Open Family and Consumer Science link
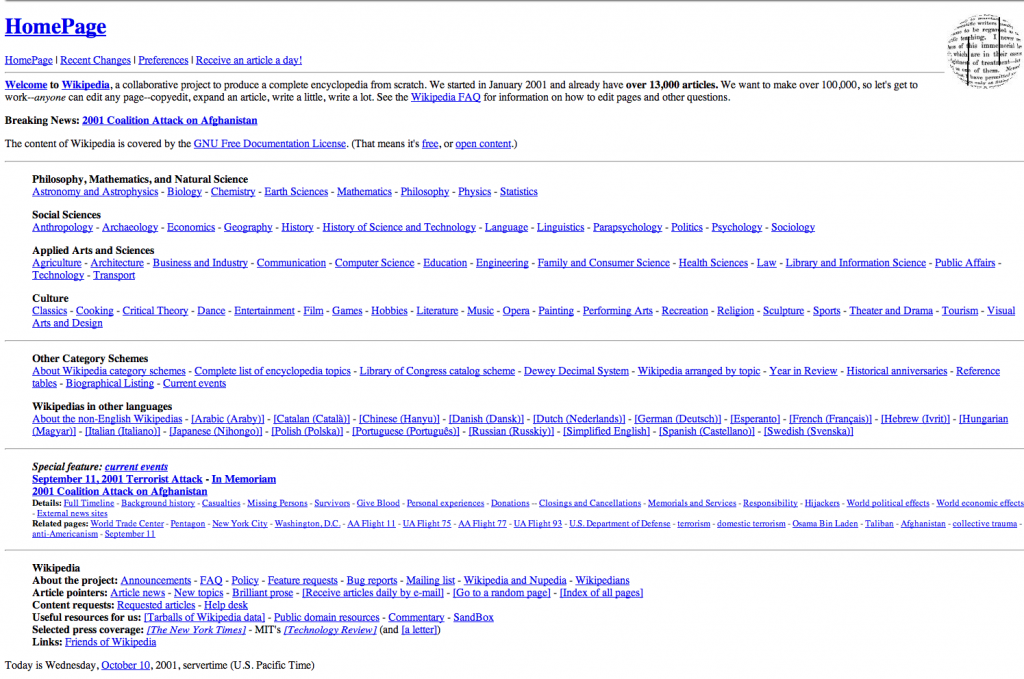The height and width of the screenshot is (679, 1024). [x=603, y=262]
